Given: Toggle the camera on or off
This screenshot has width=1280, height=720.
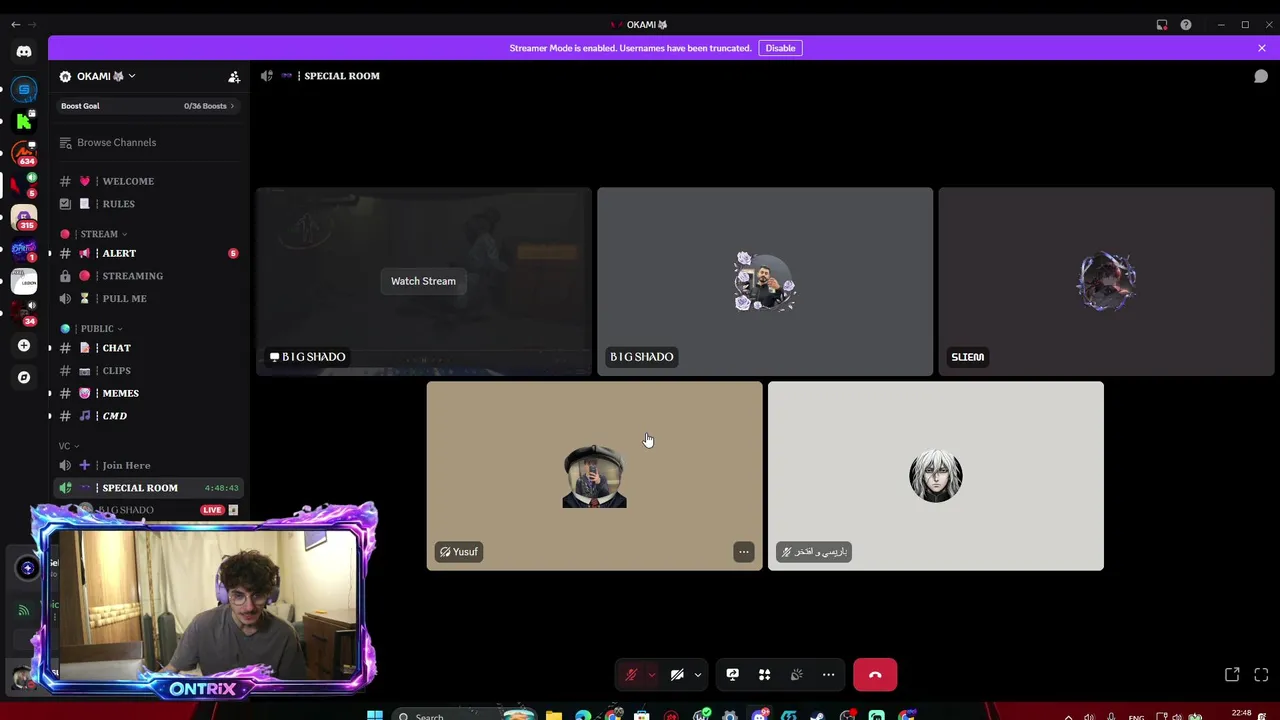Looking at the screenshot, I should [677, 675].
